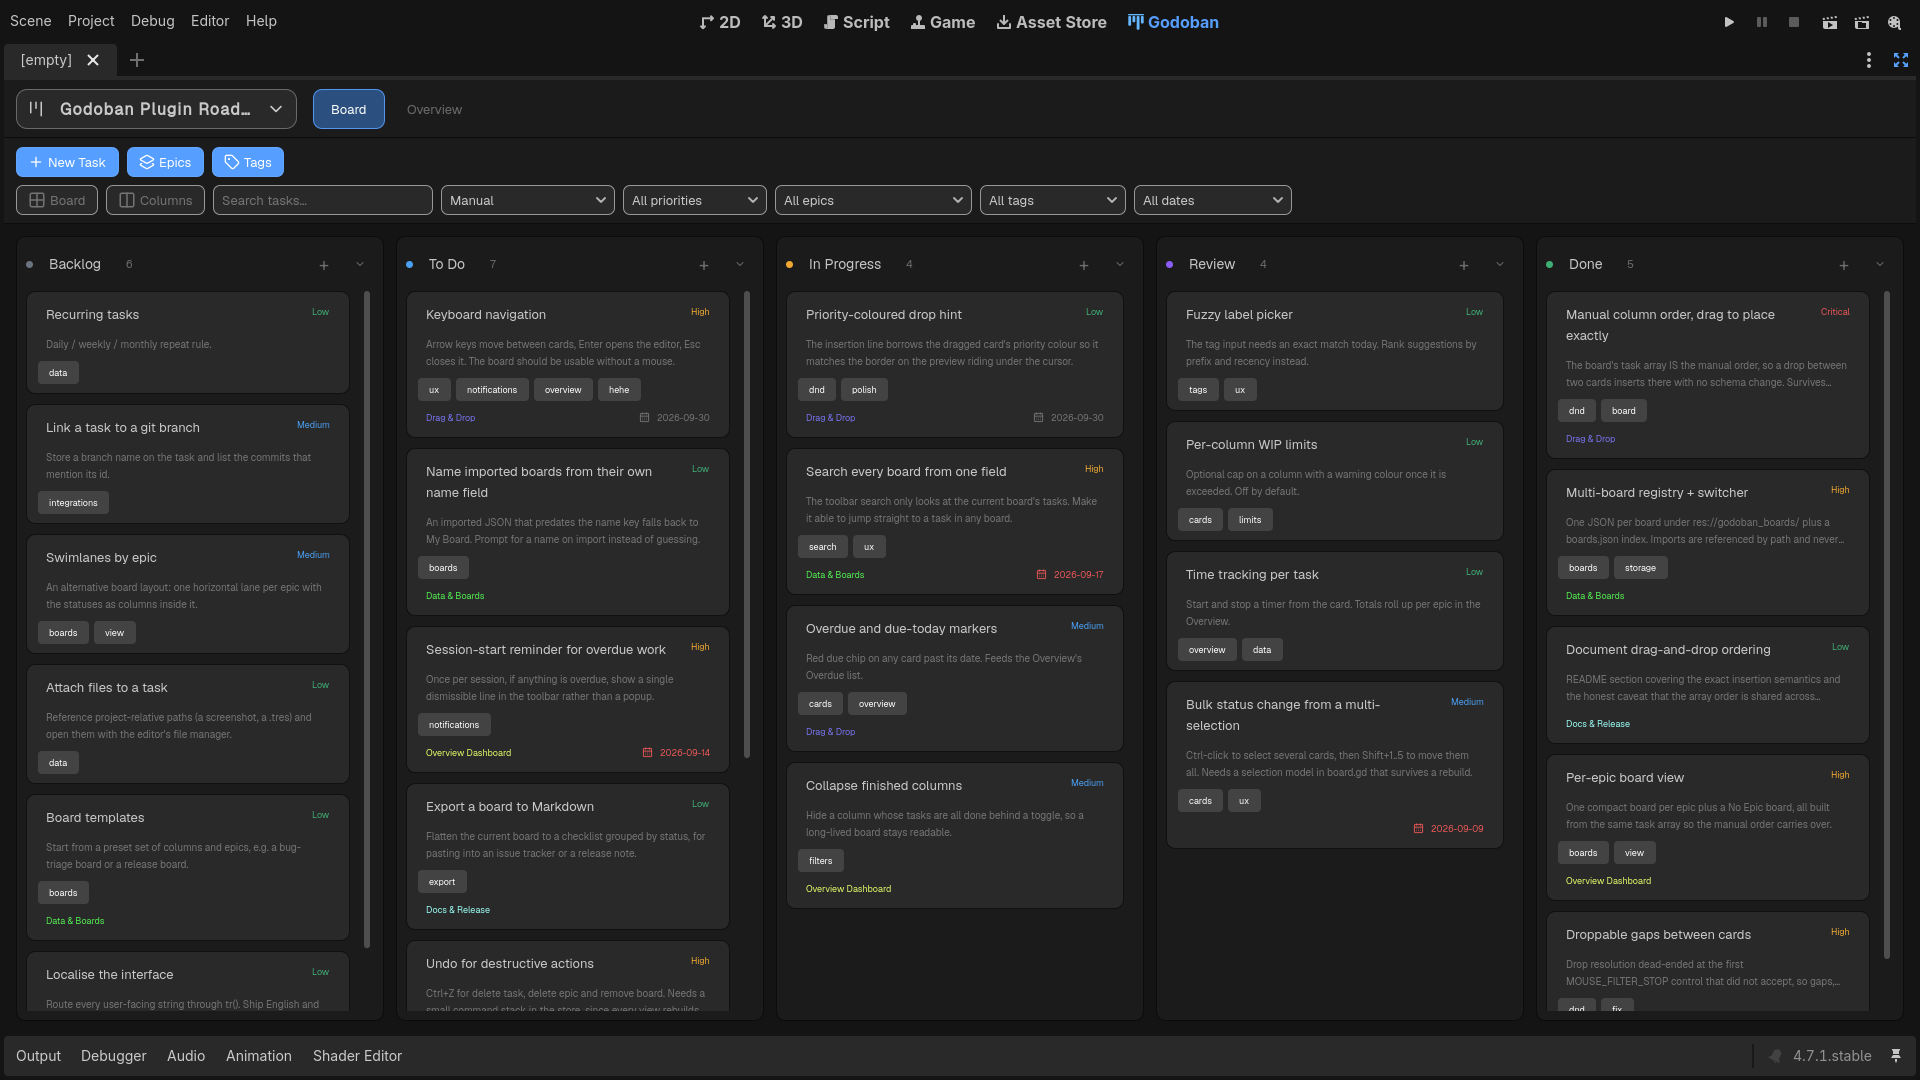Open the Tags manager button

click(x=248, y=162)
